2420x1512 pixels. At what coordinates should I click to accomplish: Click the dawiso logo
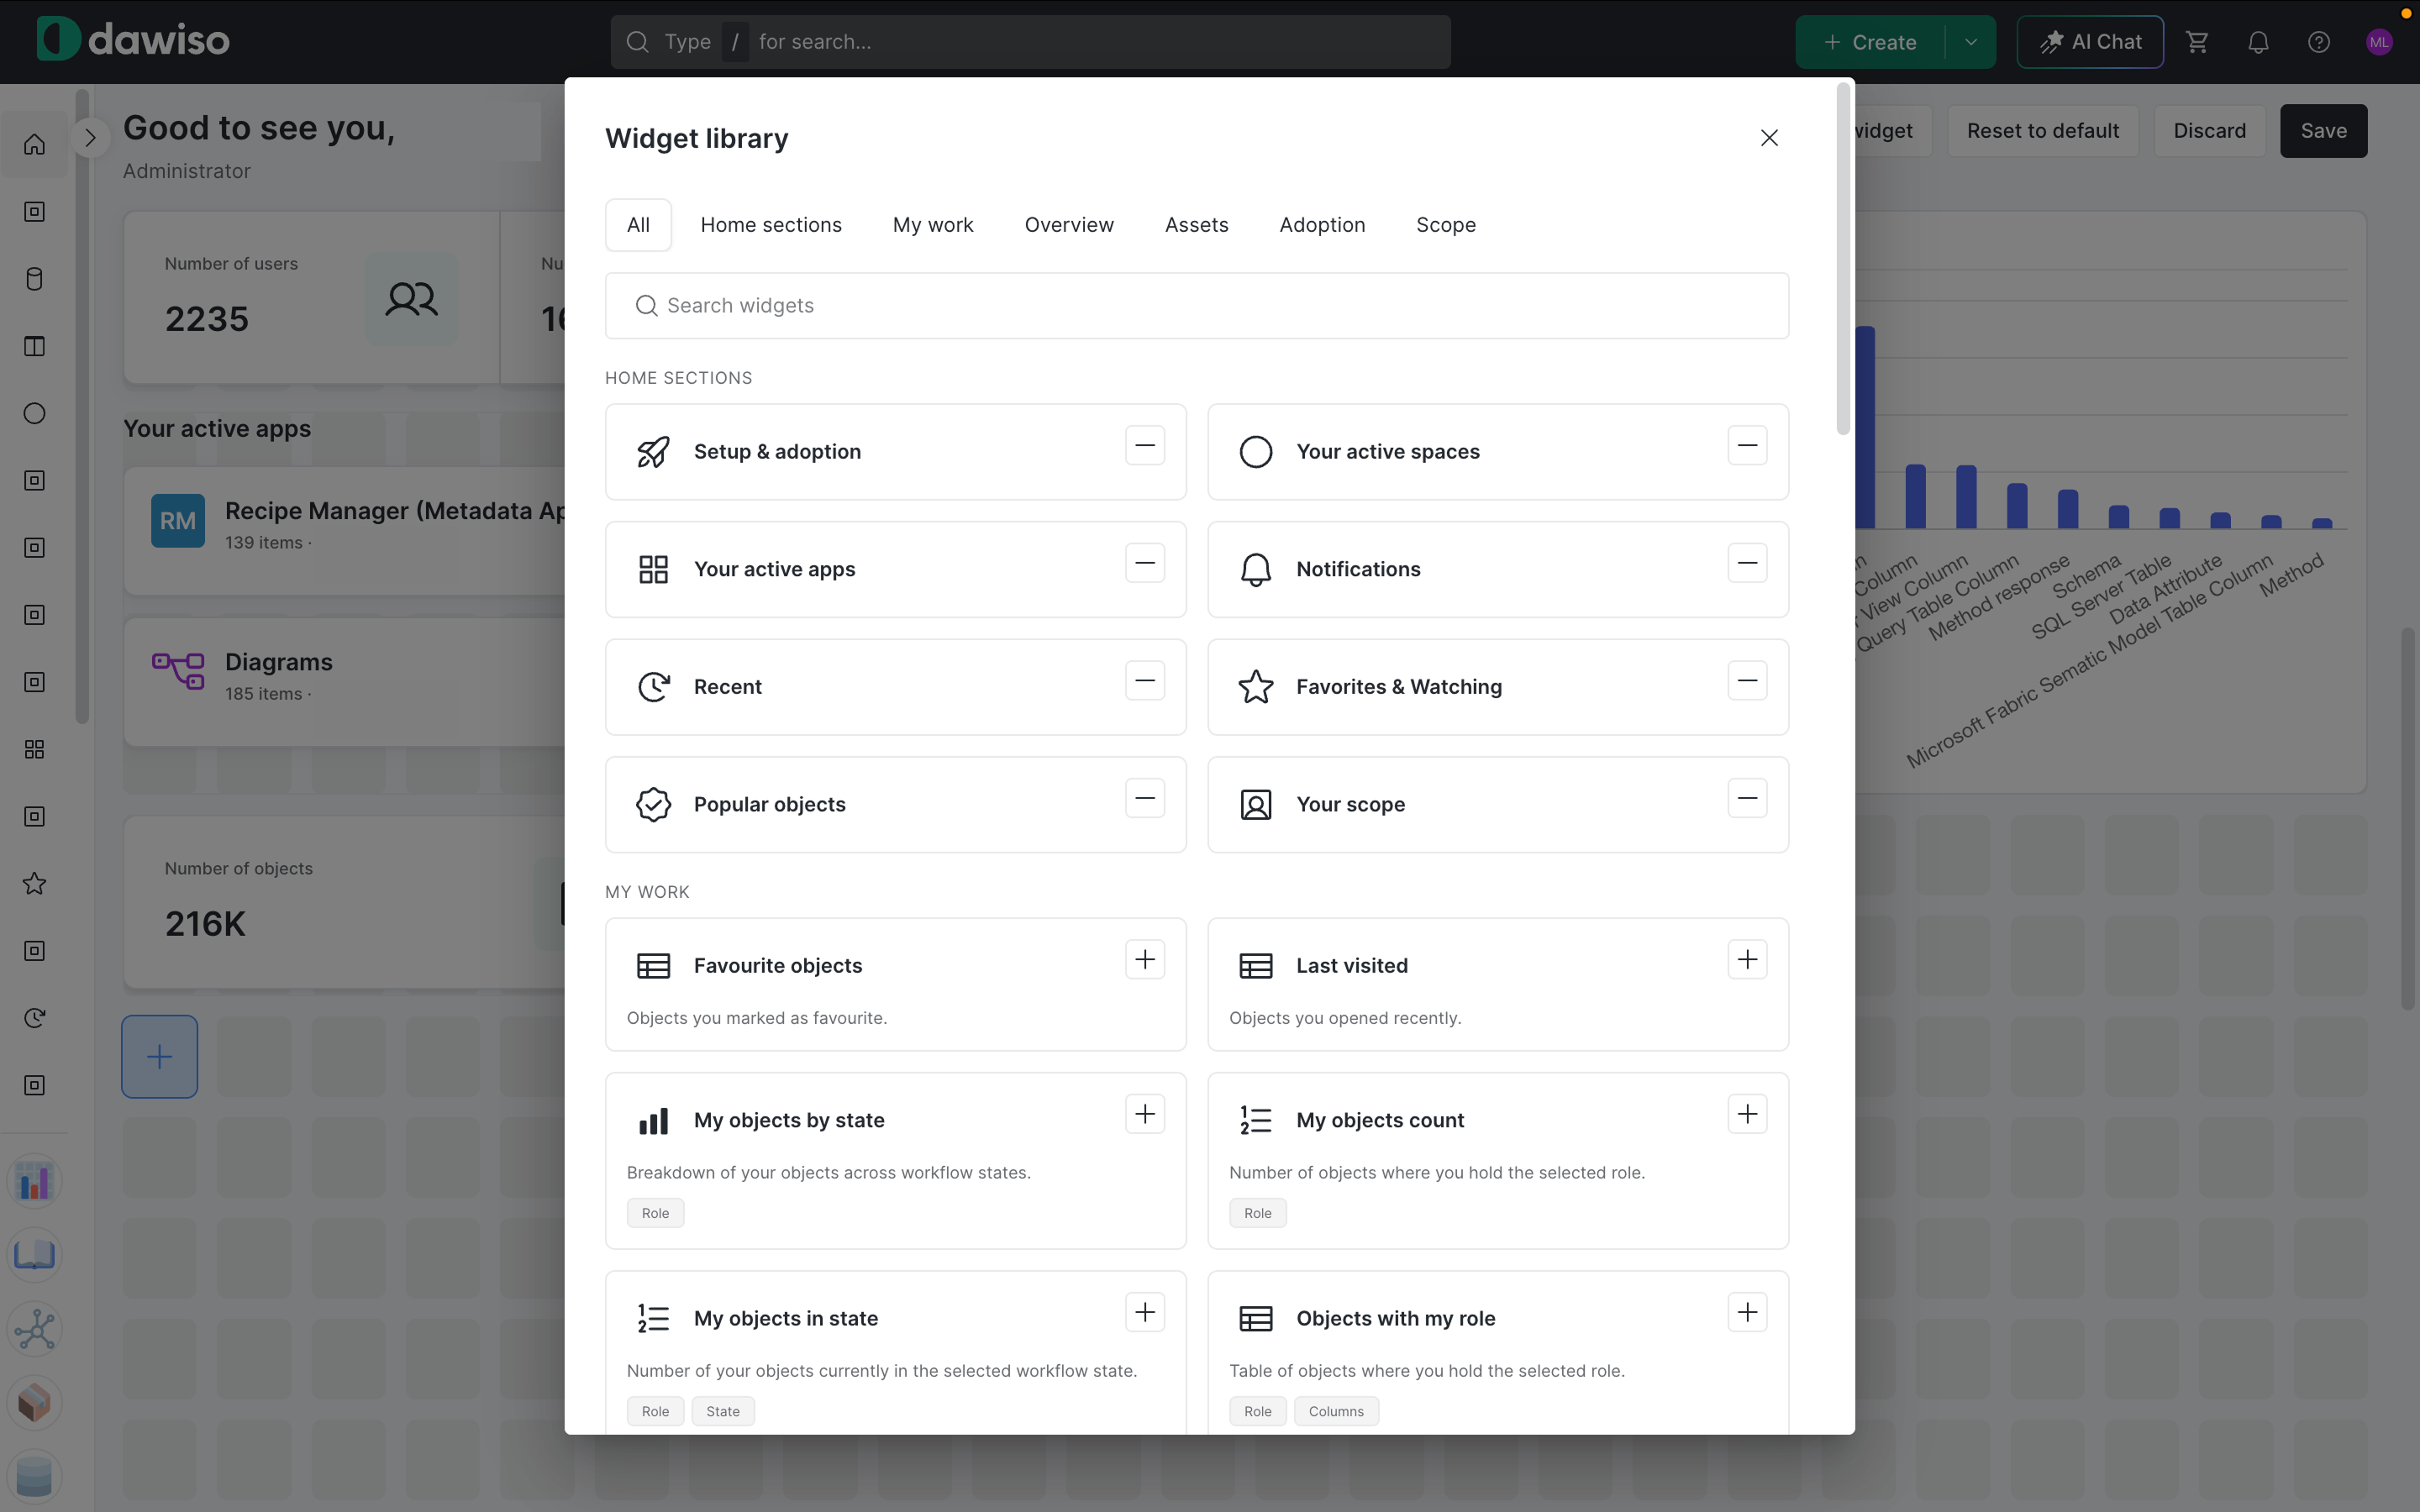(133, 40)
